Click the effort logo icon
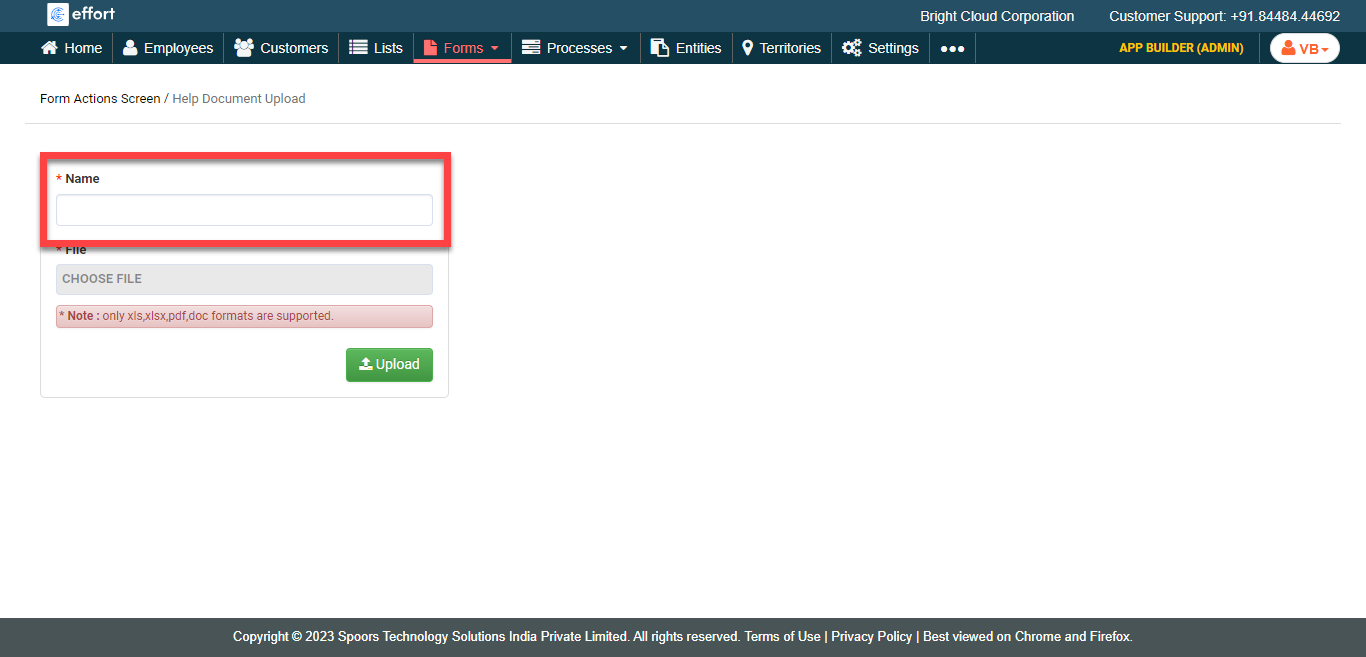The image size is (1366, 657). (58, 15)
